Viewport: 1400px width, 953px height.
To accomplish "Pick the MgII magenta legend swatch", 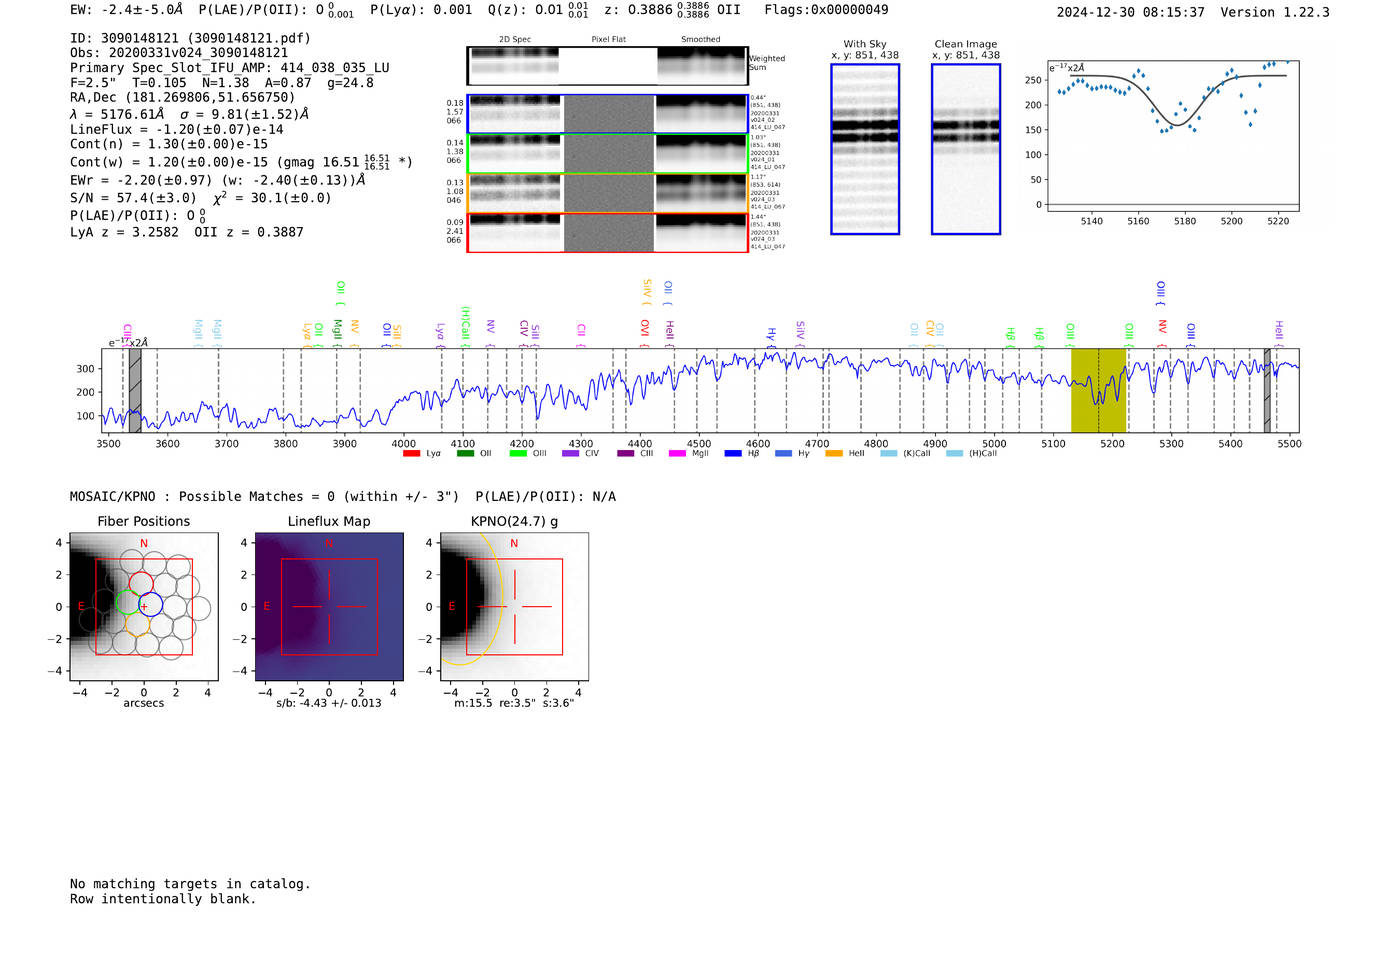I will (x=678, y=454).
